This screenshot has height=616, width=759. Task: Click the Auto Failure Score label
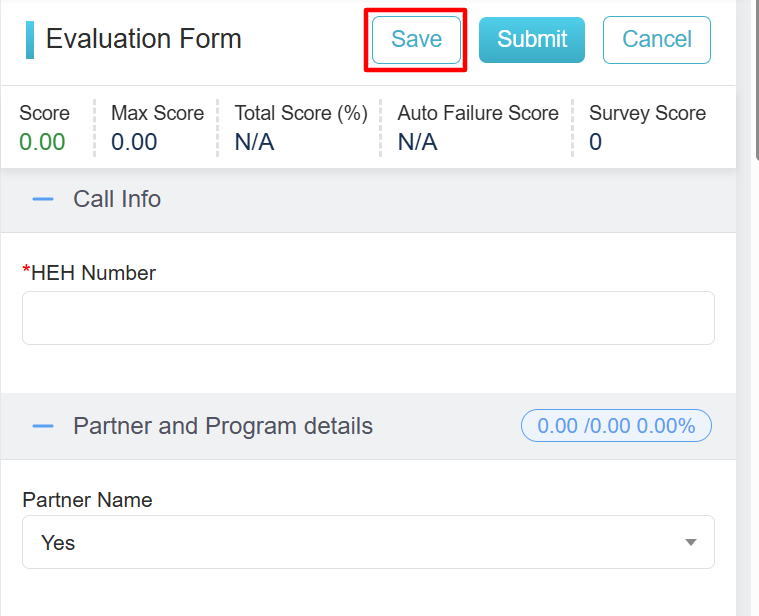478,113
